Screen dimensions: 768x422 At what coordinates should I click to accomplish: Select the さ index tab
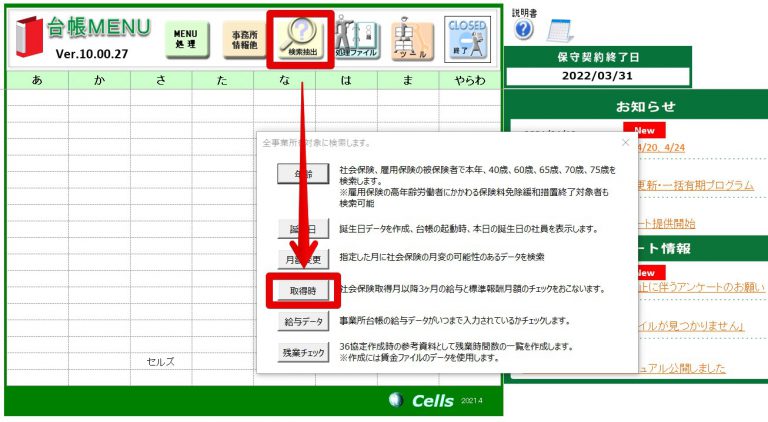click(x=161, y=80)
